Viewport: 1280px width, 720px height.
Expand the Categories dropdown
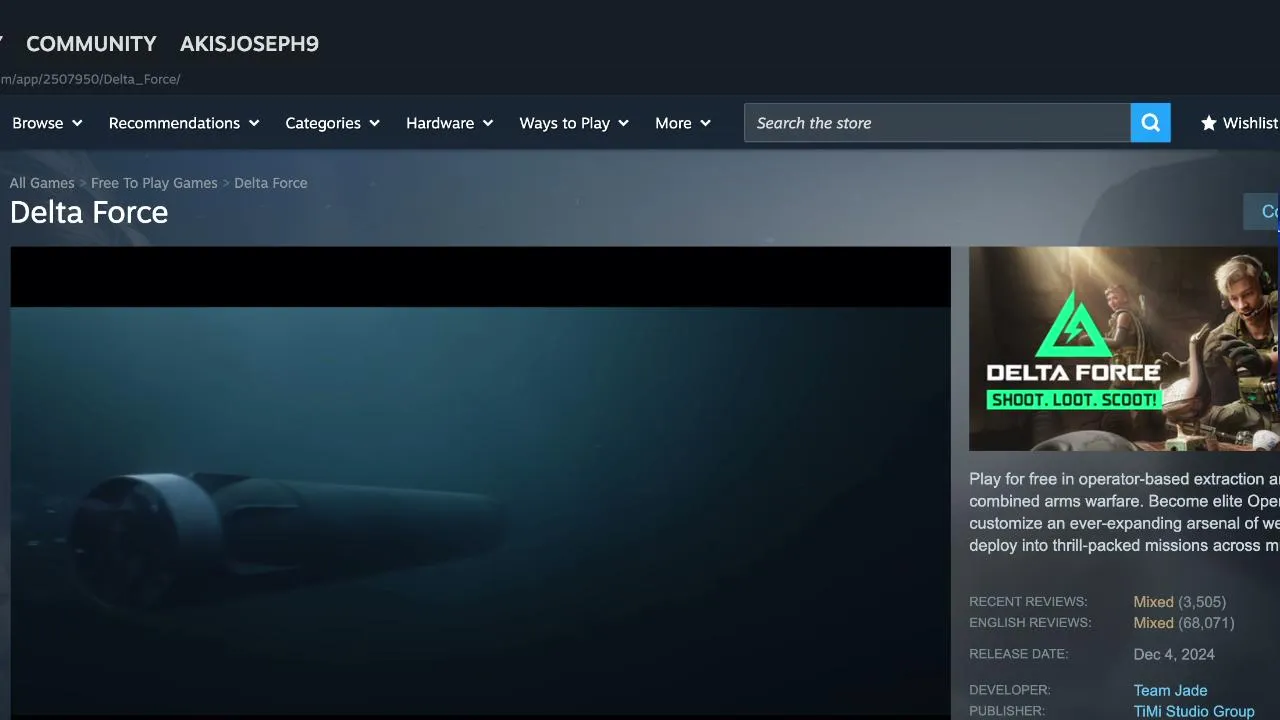[x=333, y=123]
